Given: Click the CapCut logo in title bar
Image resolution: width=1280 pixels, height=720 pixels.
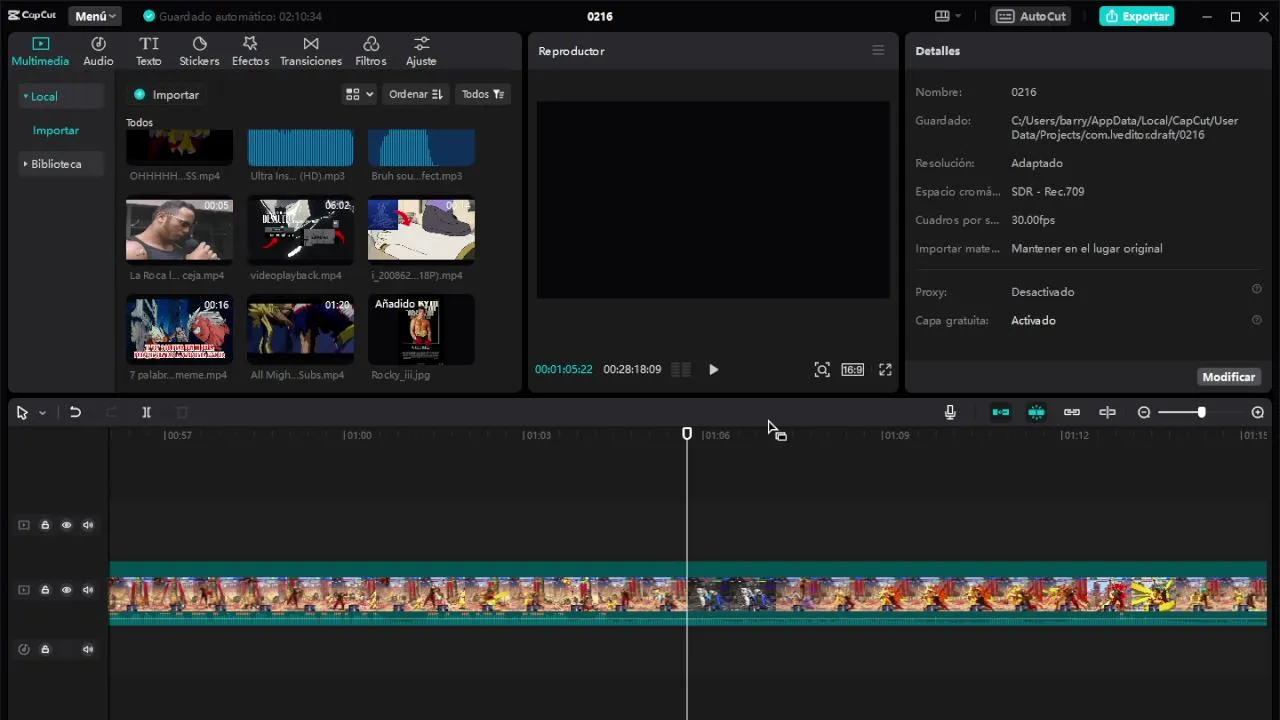Looking at the screenshot, I should (x=33, y=16).
